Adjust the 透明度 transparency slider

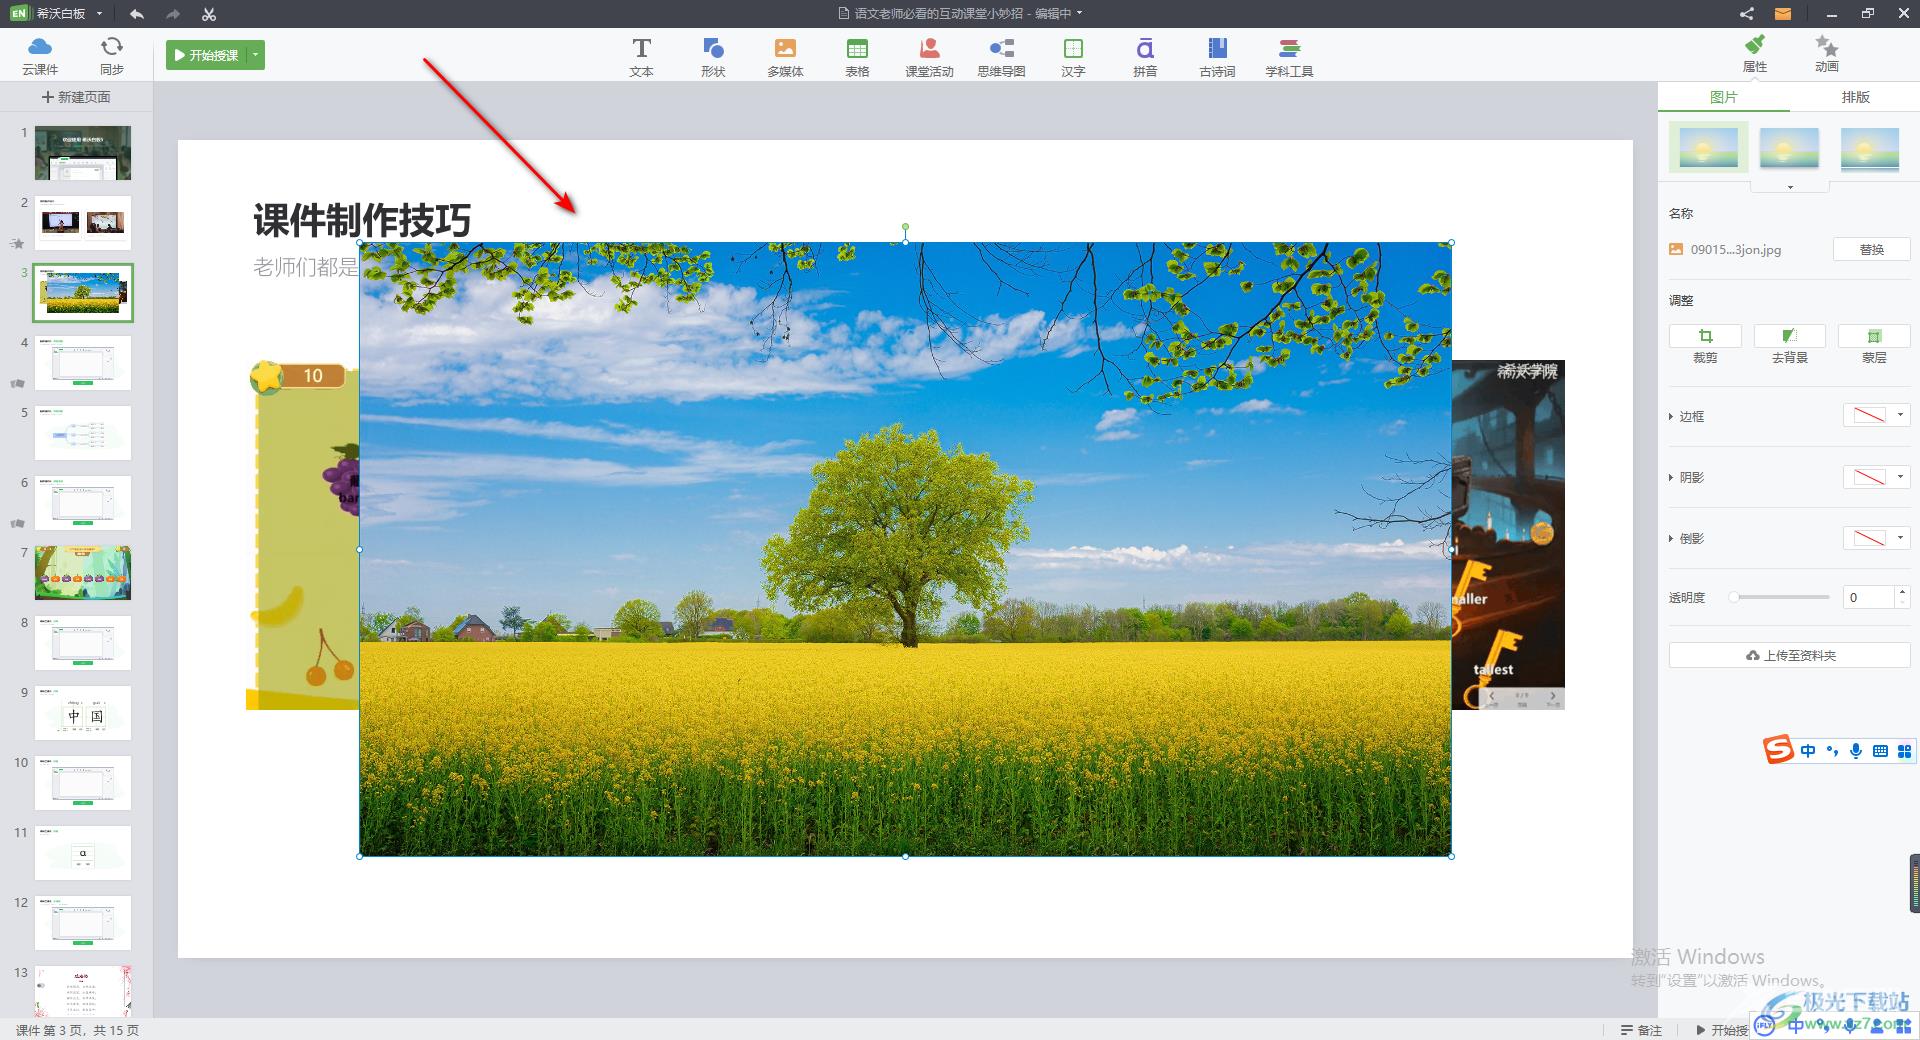(x=1780, y=597)
